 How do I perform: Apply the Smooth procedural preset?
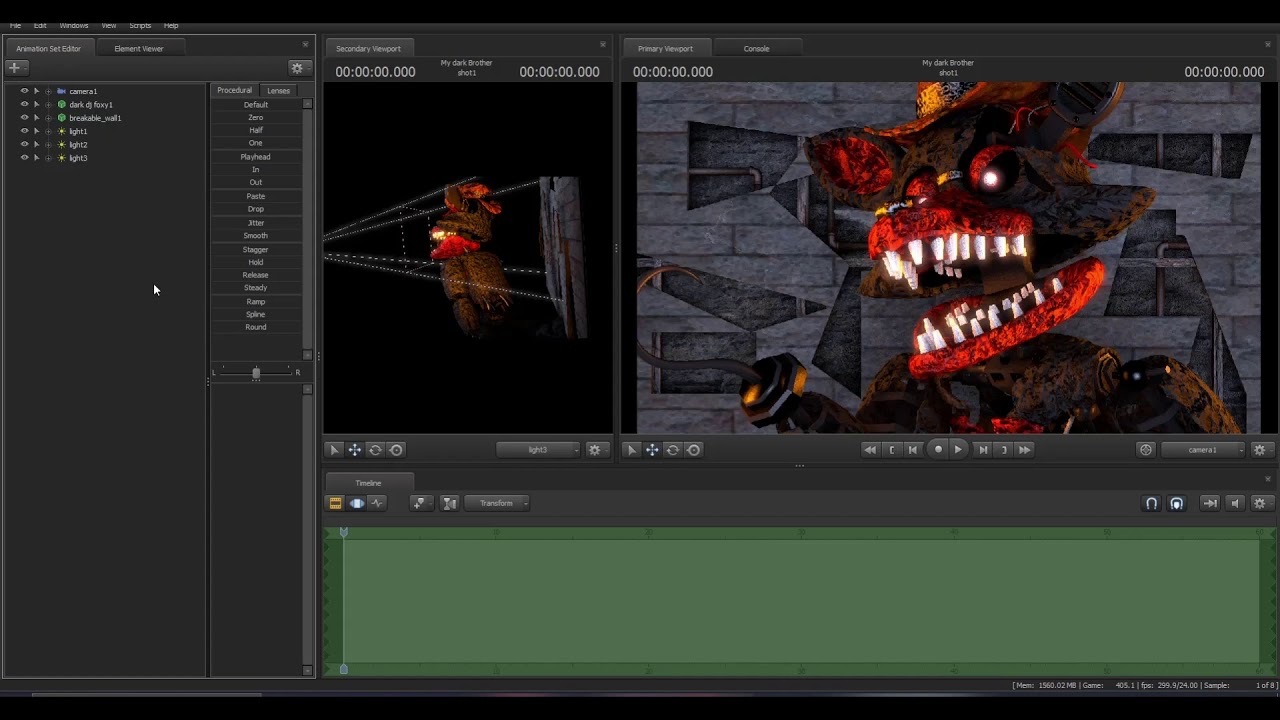[x=255, y=236]
